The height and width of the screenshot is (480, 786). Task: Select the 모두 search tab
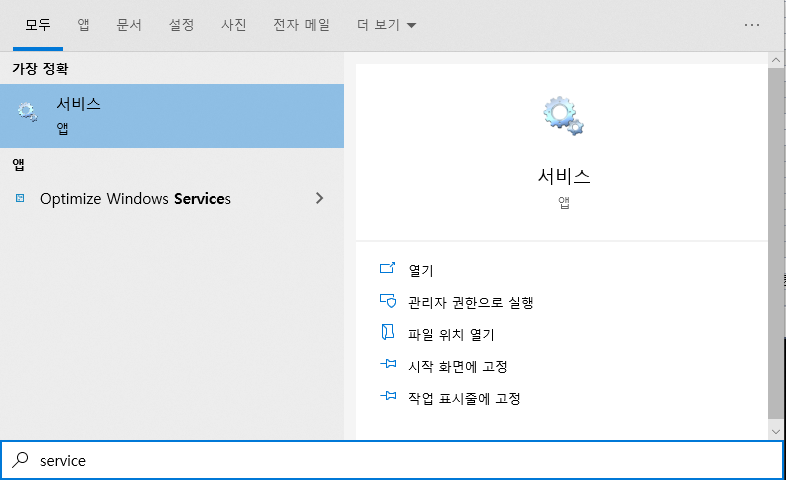coord(38,25)
